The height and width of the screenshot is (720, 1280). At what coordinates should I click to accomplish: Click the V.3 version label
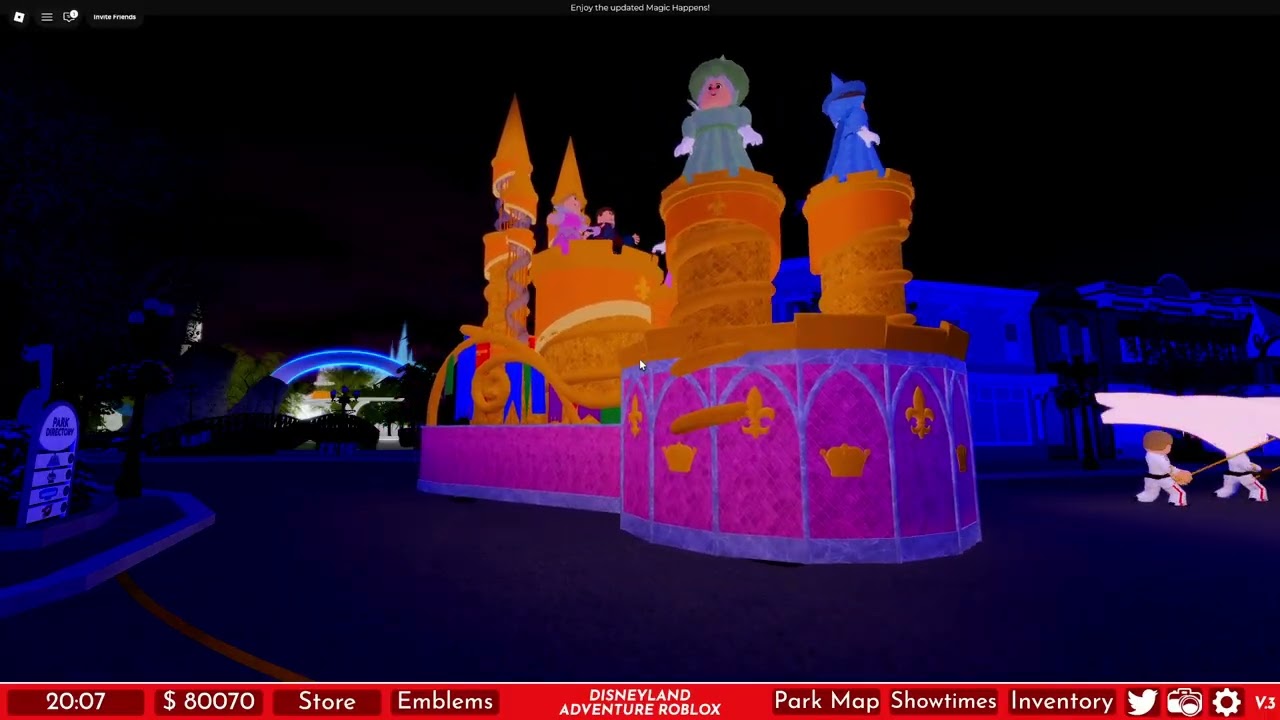click(x=1265, y=702)
